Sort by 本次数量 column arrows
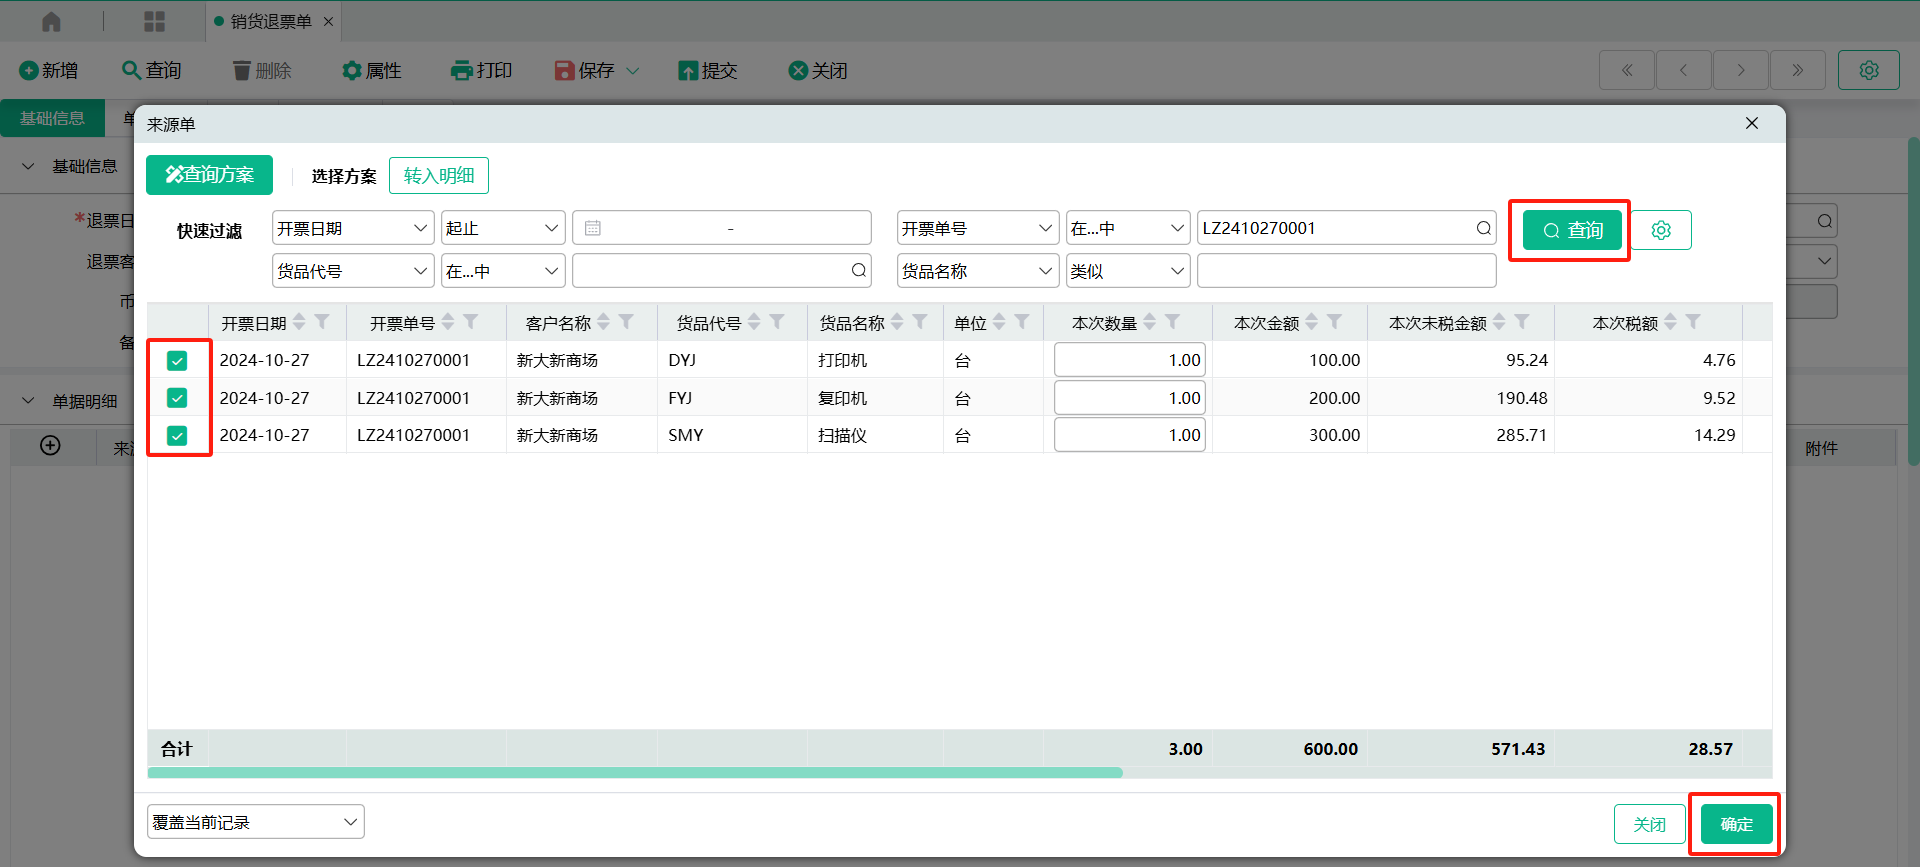This screenshot has height=867, width=1920. (1150, 322)
